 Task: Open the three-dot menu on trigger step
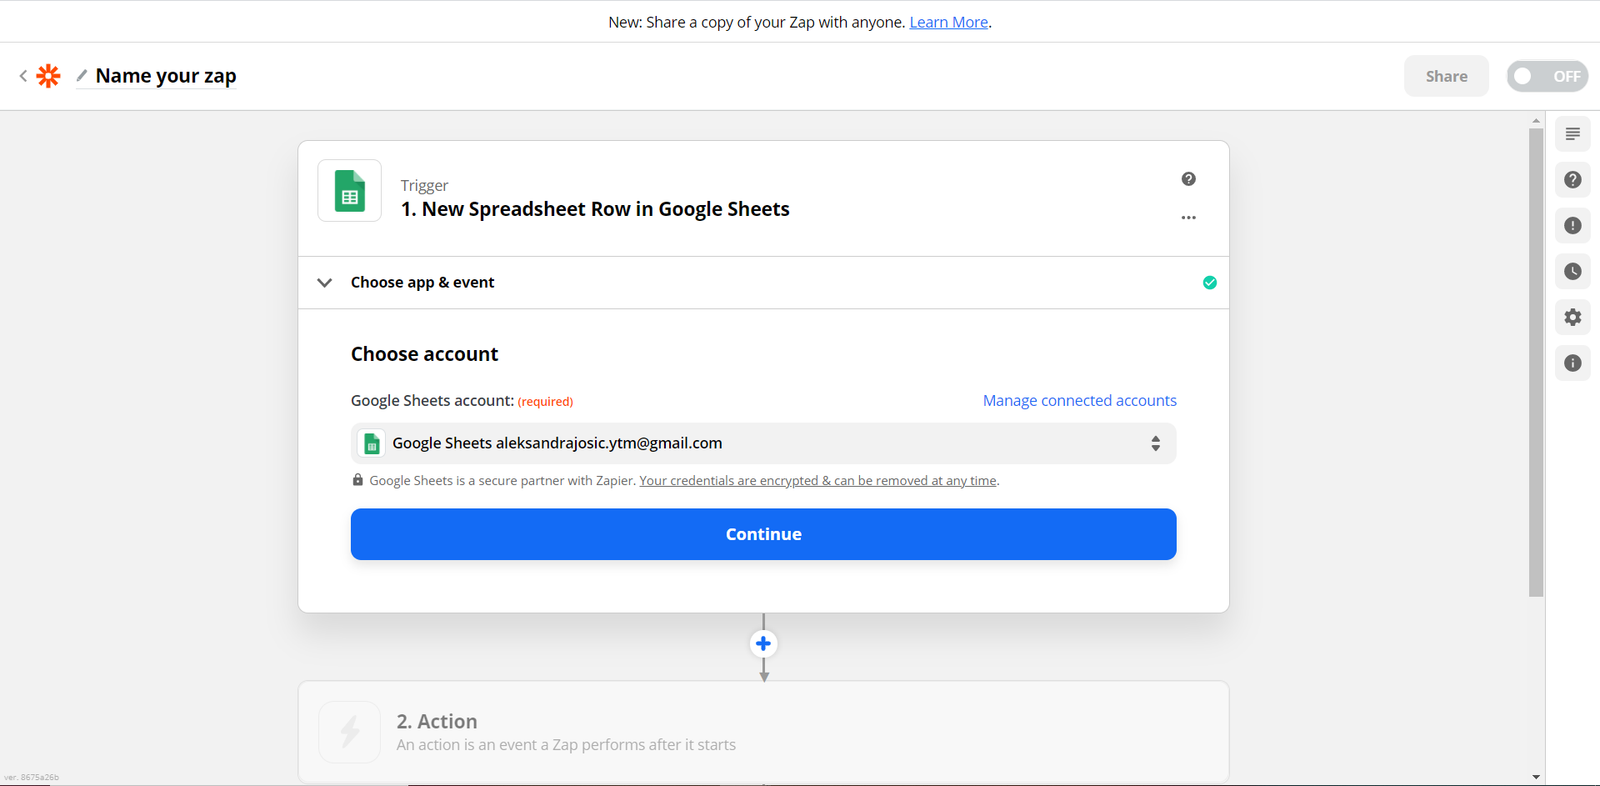click(1188, 218)
